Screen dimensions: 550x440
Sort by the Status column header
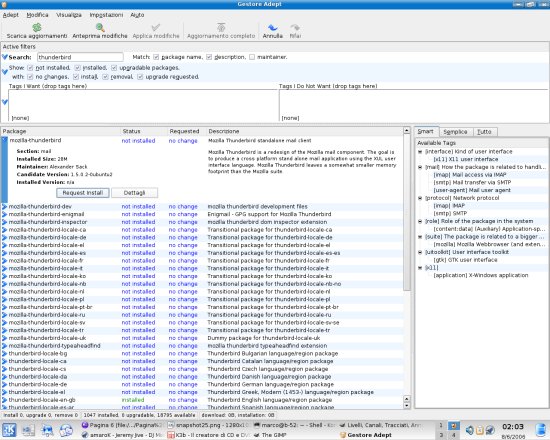pos(144,131)
